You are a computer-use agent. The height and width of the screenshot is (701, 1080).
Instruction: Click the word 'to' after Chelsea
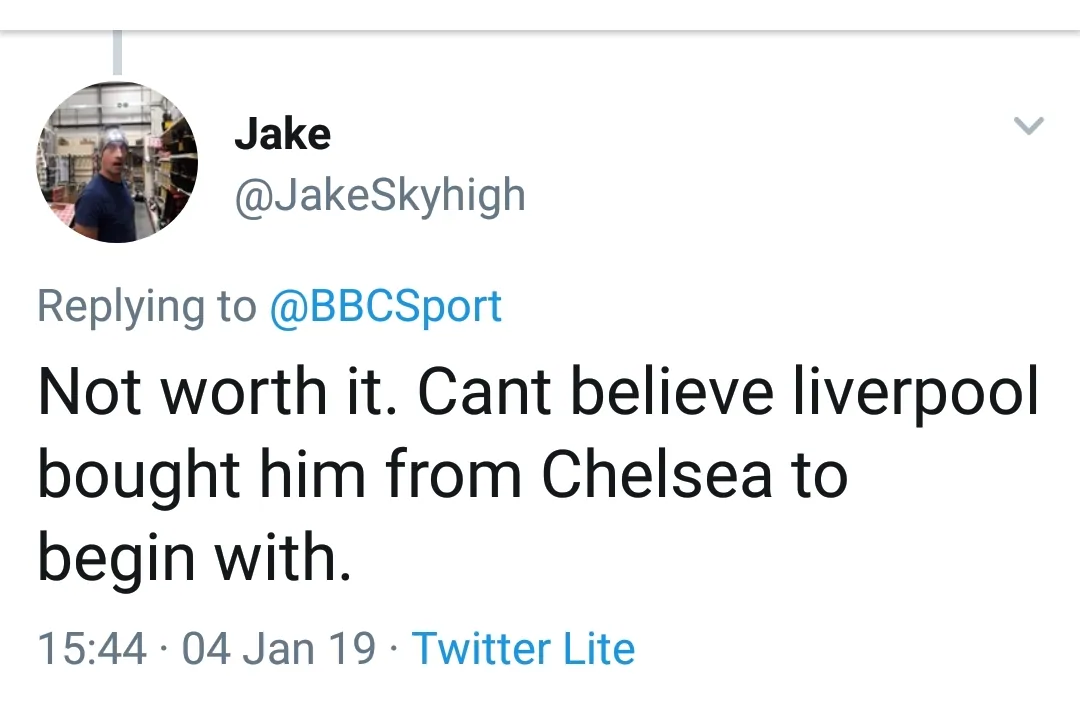(820, 475)
